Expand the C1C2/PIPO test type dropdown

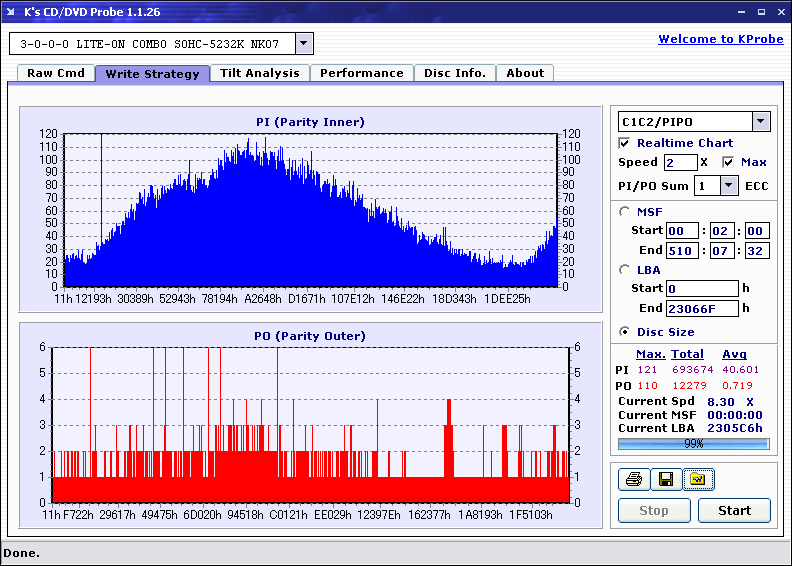click(x=760, y=122)
